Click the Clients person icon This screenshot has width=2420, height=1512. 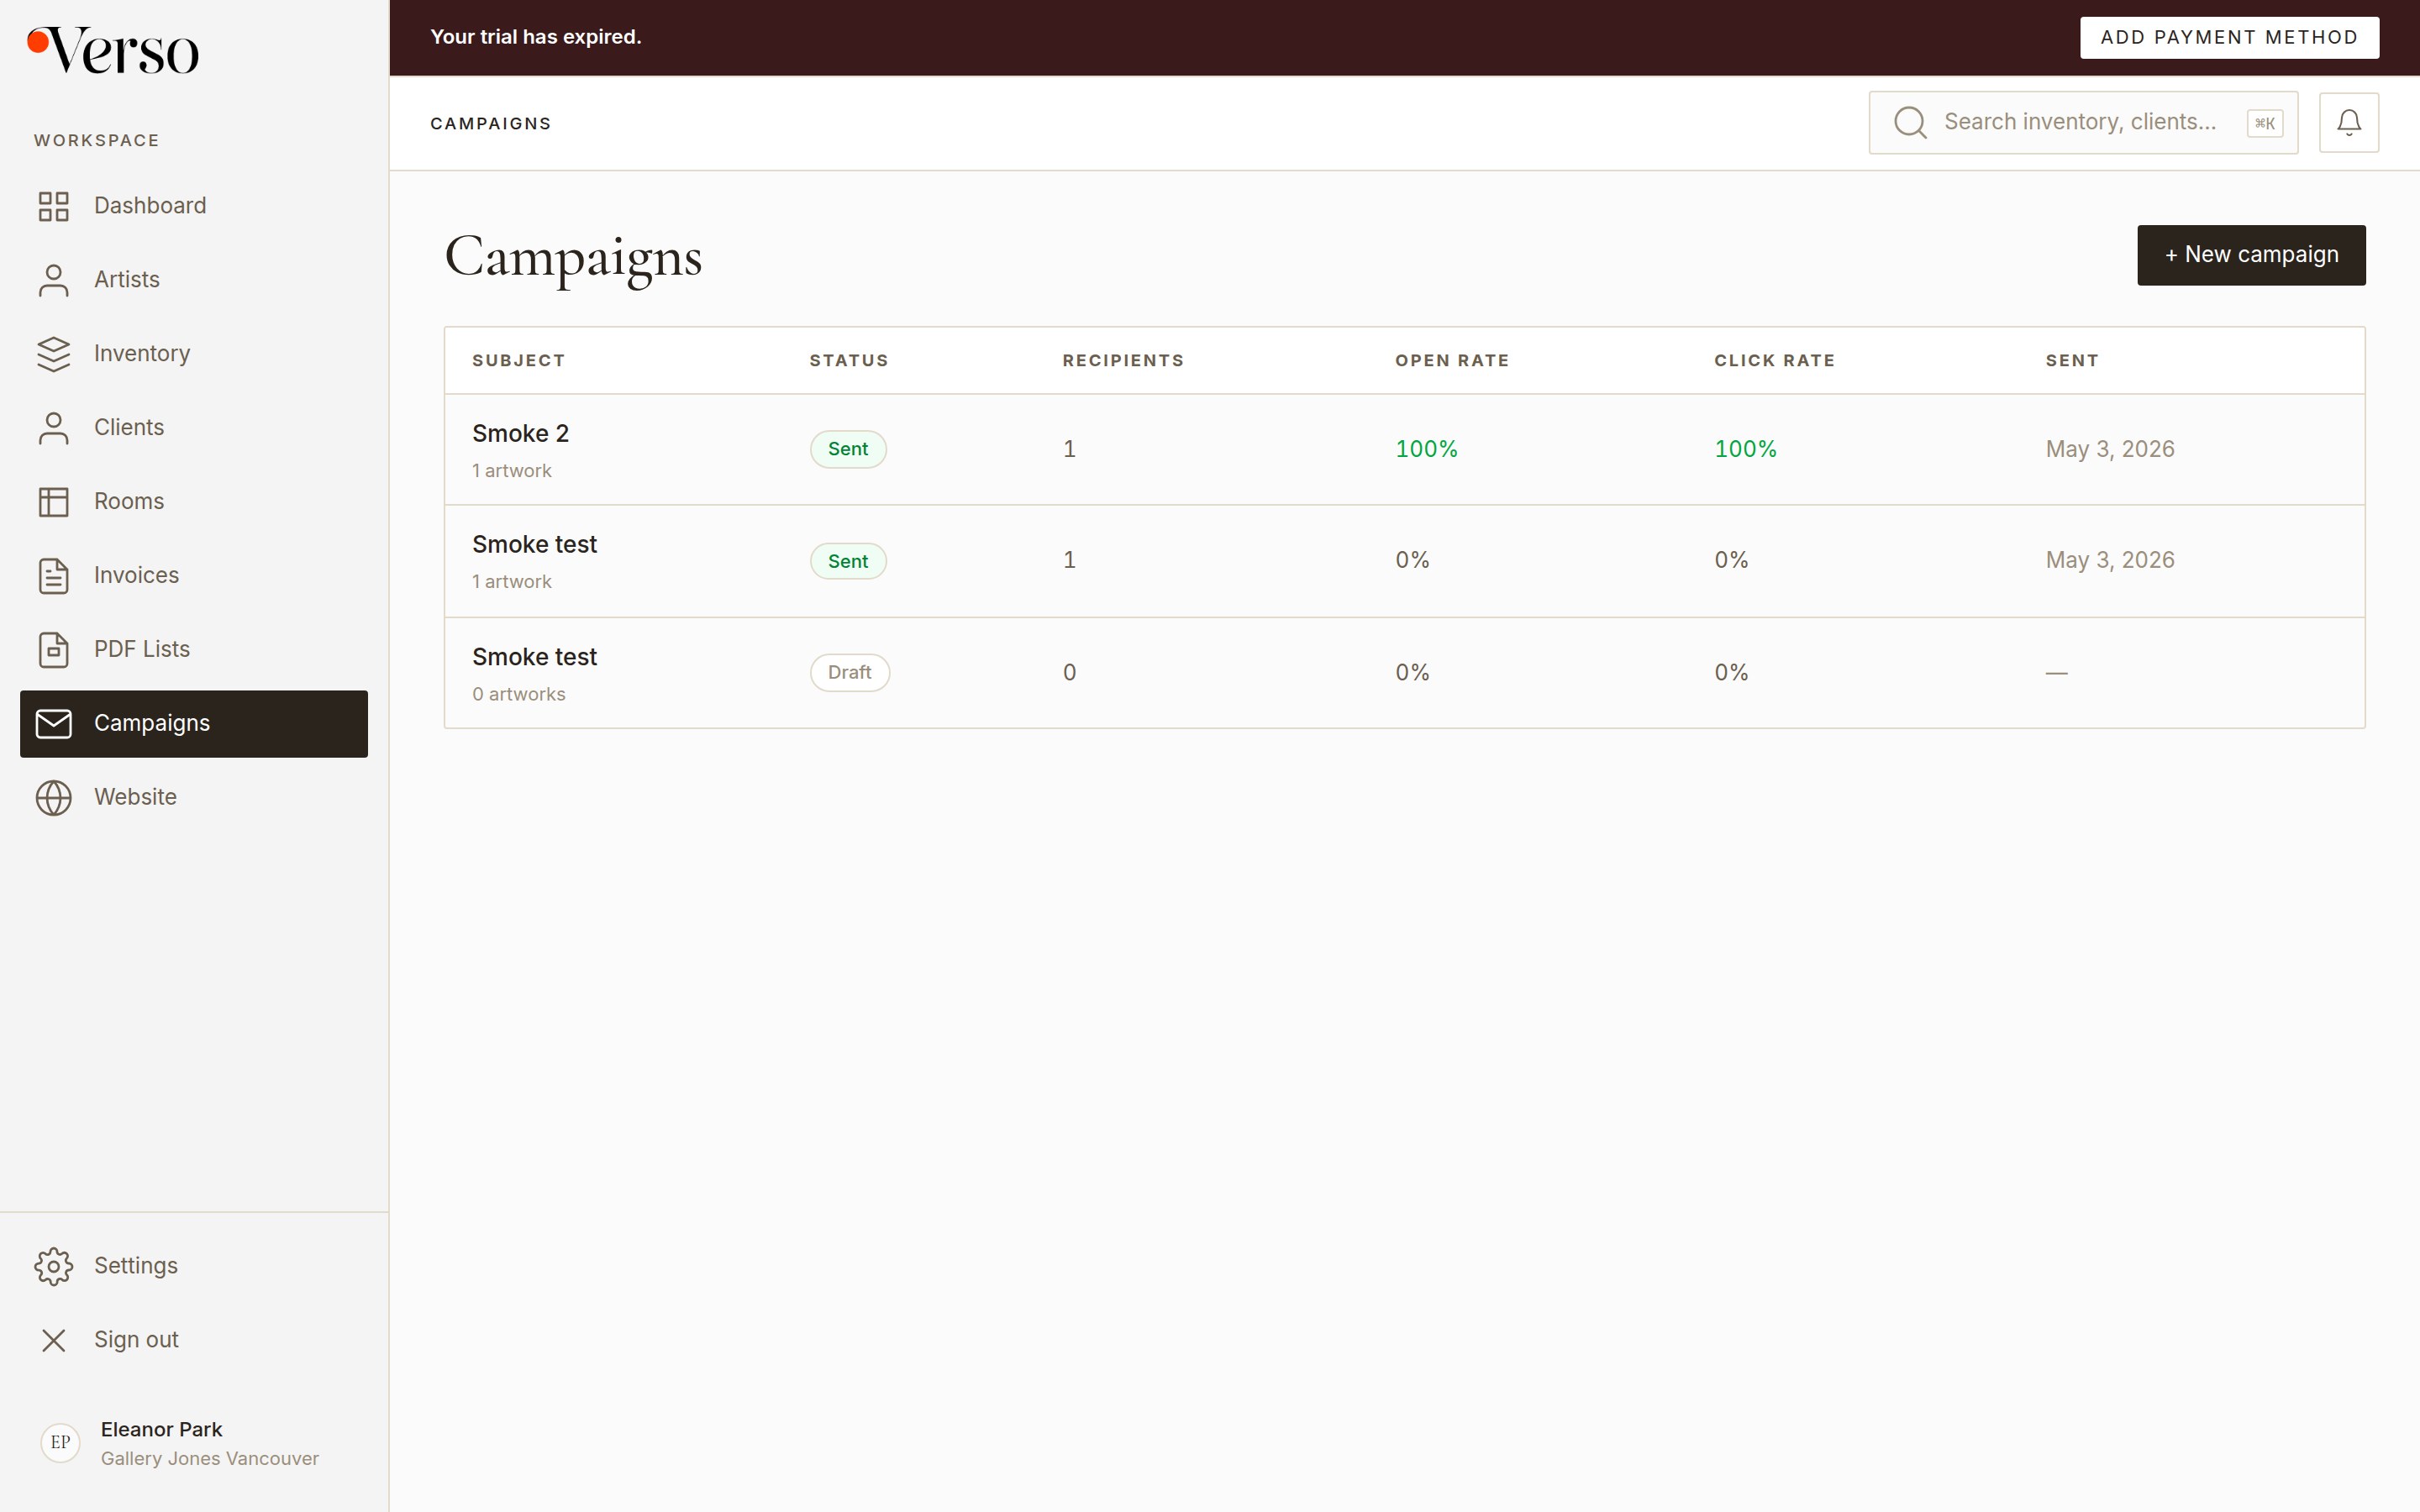click(x=53, y=428)
